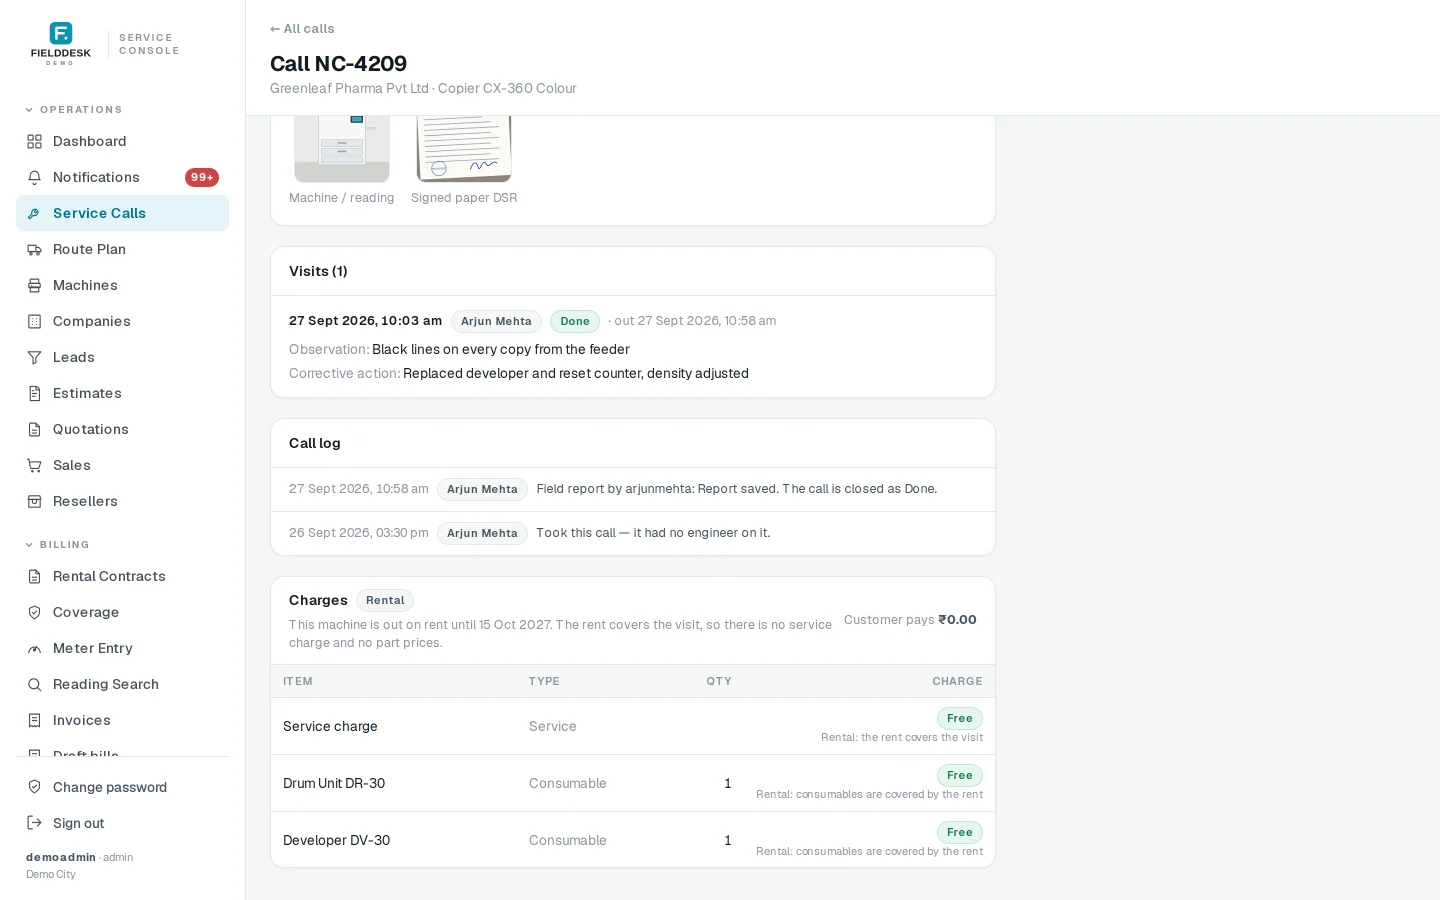
Task: Click the Leads funnel icon
Action: 34,357
